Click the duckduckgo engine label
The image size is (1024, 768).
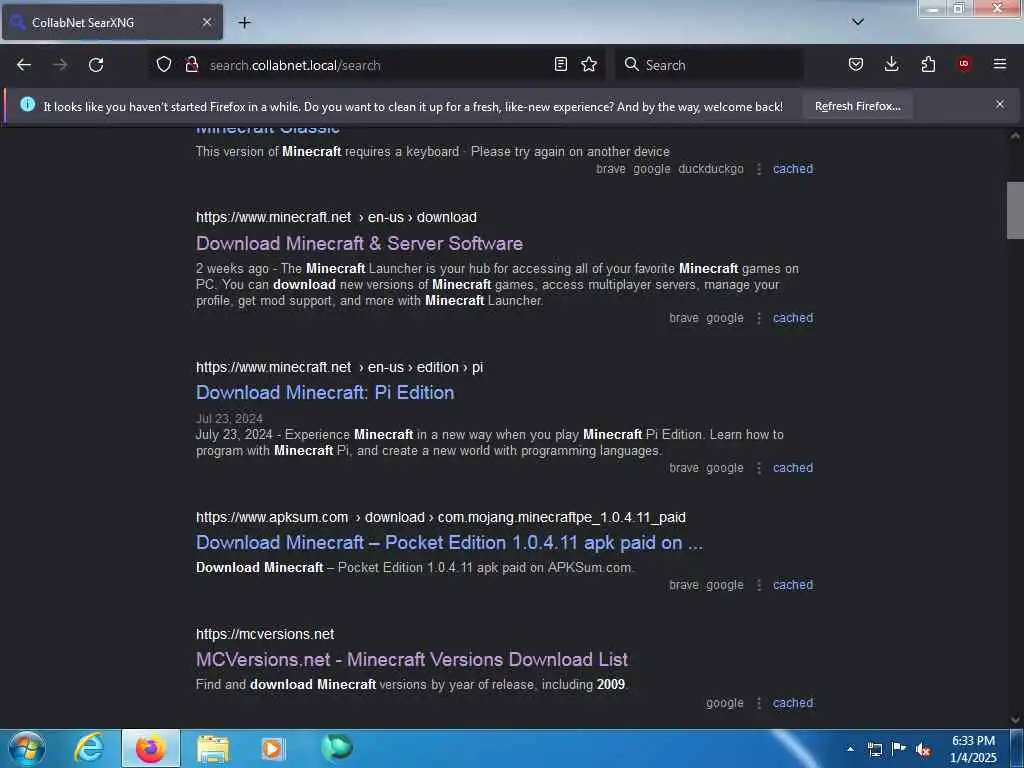click(x=711, y=169)
